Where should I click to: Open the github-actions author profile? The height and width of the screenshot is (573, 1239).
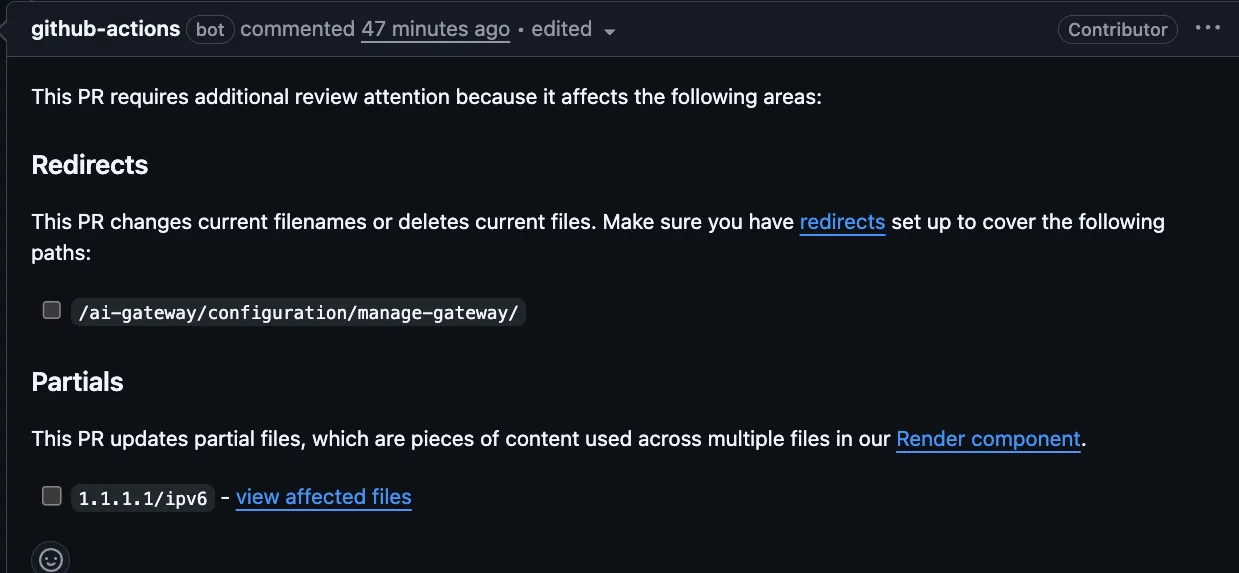[106, 29]
